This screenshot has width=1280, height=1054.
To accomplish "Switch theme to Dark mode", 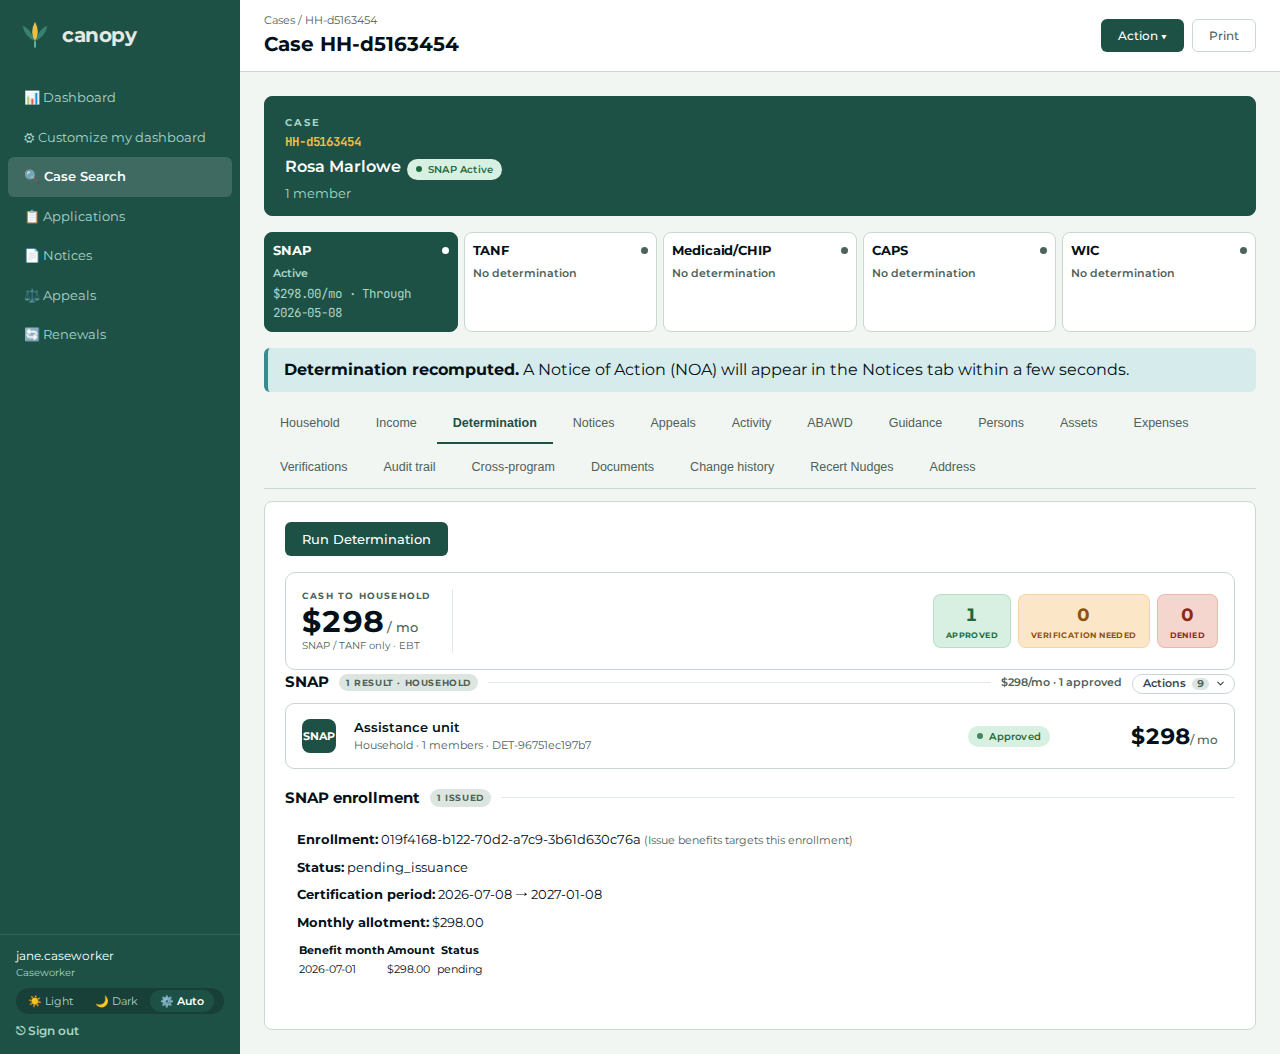I will click(117, 1001).
